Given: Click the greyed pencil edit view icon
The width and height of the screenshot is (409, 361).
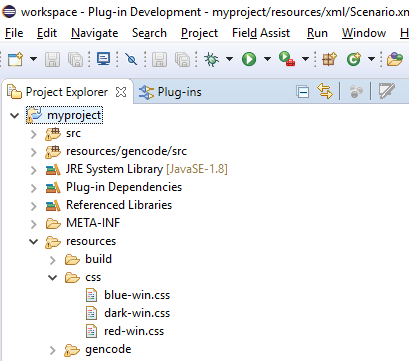Looking at the screenshot, I should click(387, 91).
